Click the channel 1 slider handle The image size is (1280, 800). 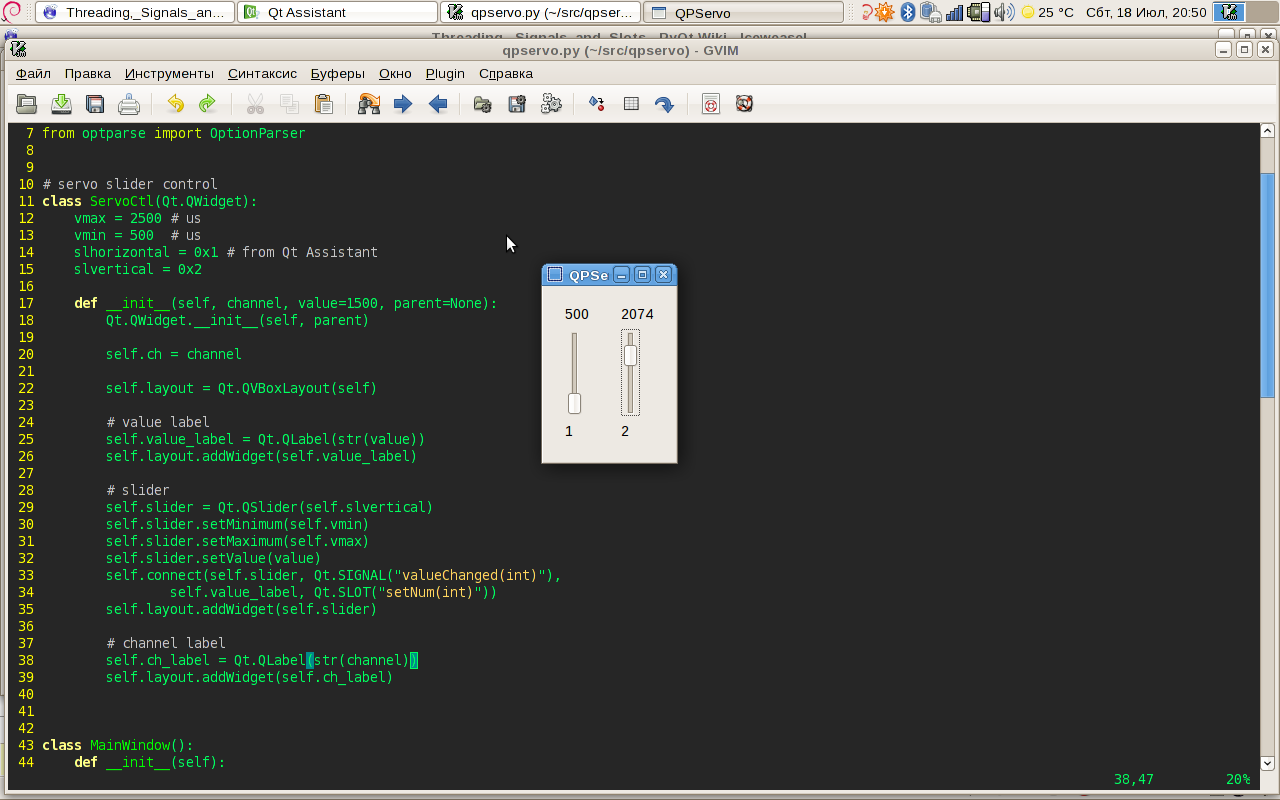(x=574, y=403)
